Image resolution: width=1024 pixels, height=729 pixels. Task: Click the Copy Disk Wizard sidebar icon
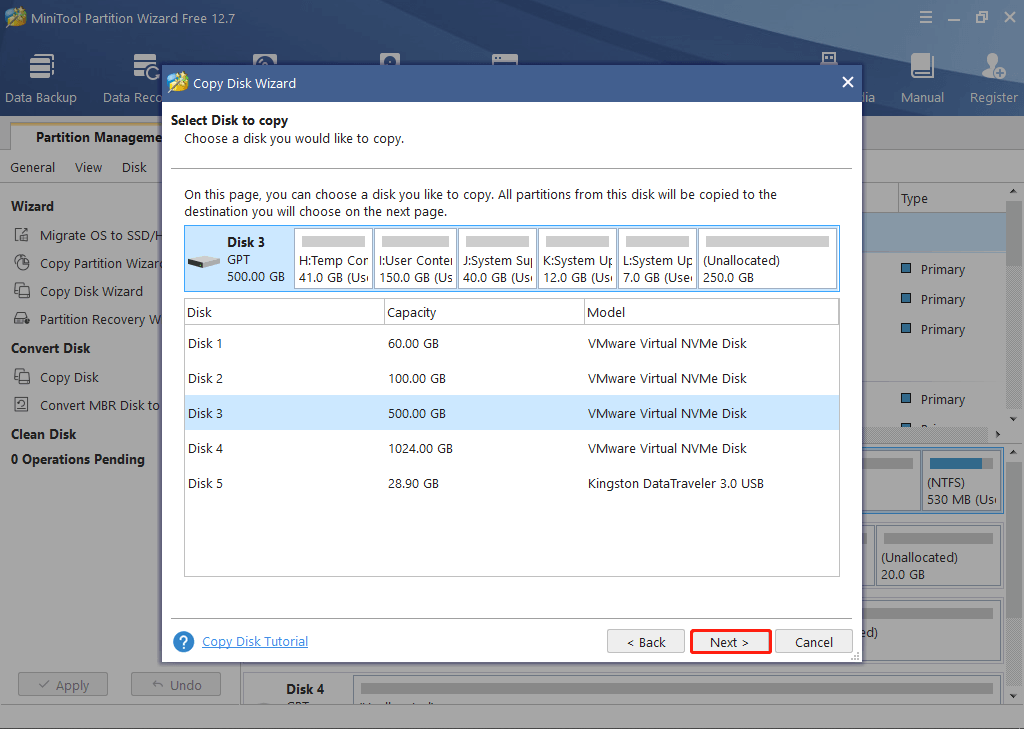(22, 291)
